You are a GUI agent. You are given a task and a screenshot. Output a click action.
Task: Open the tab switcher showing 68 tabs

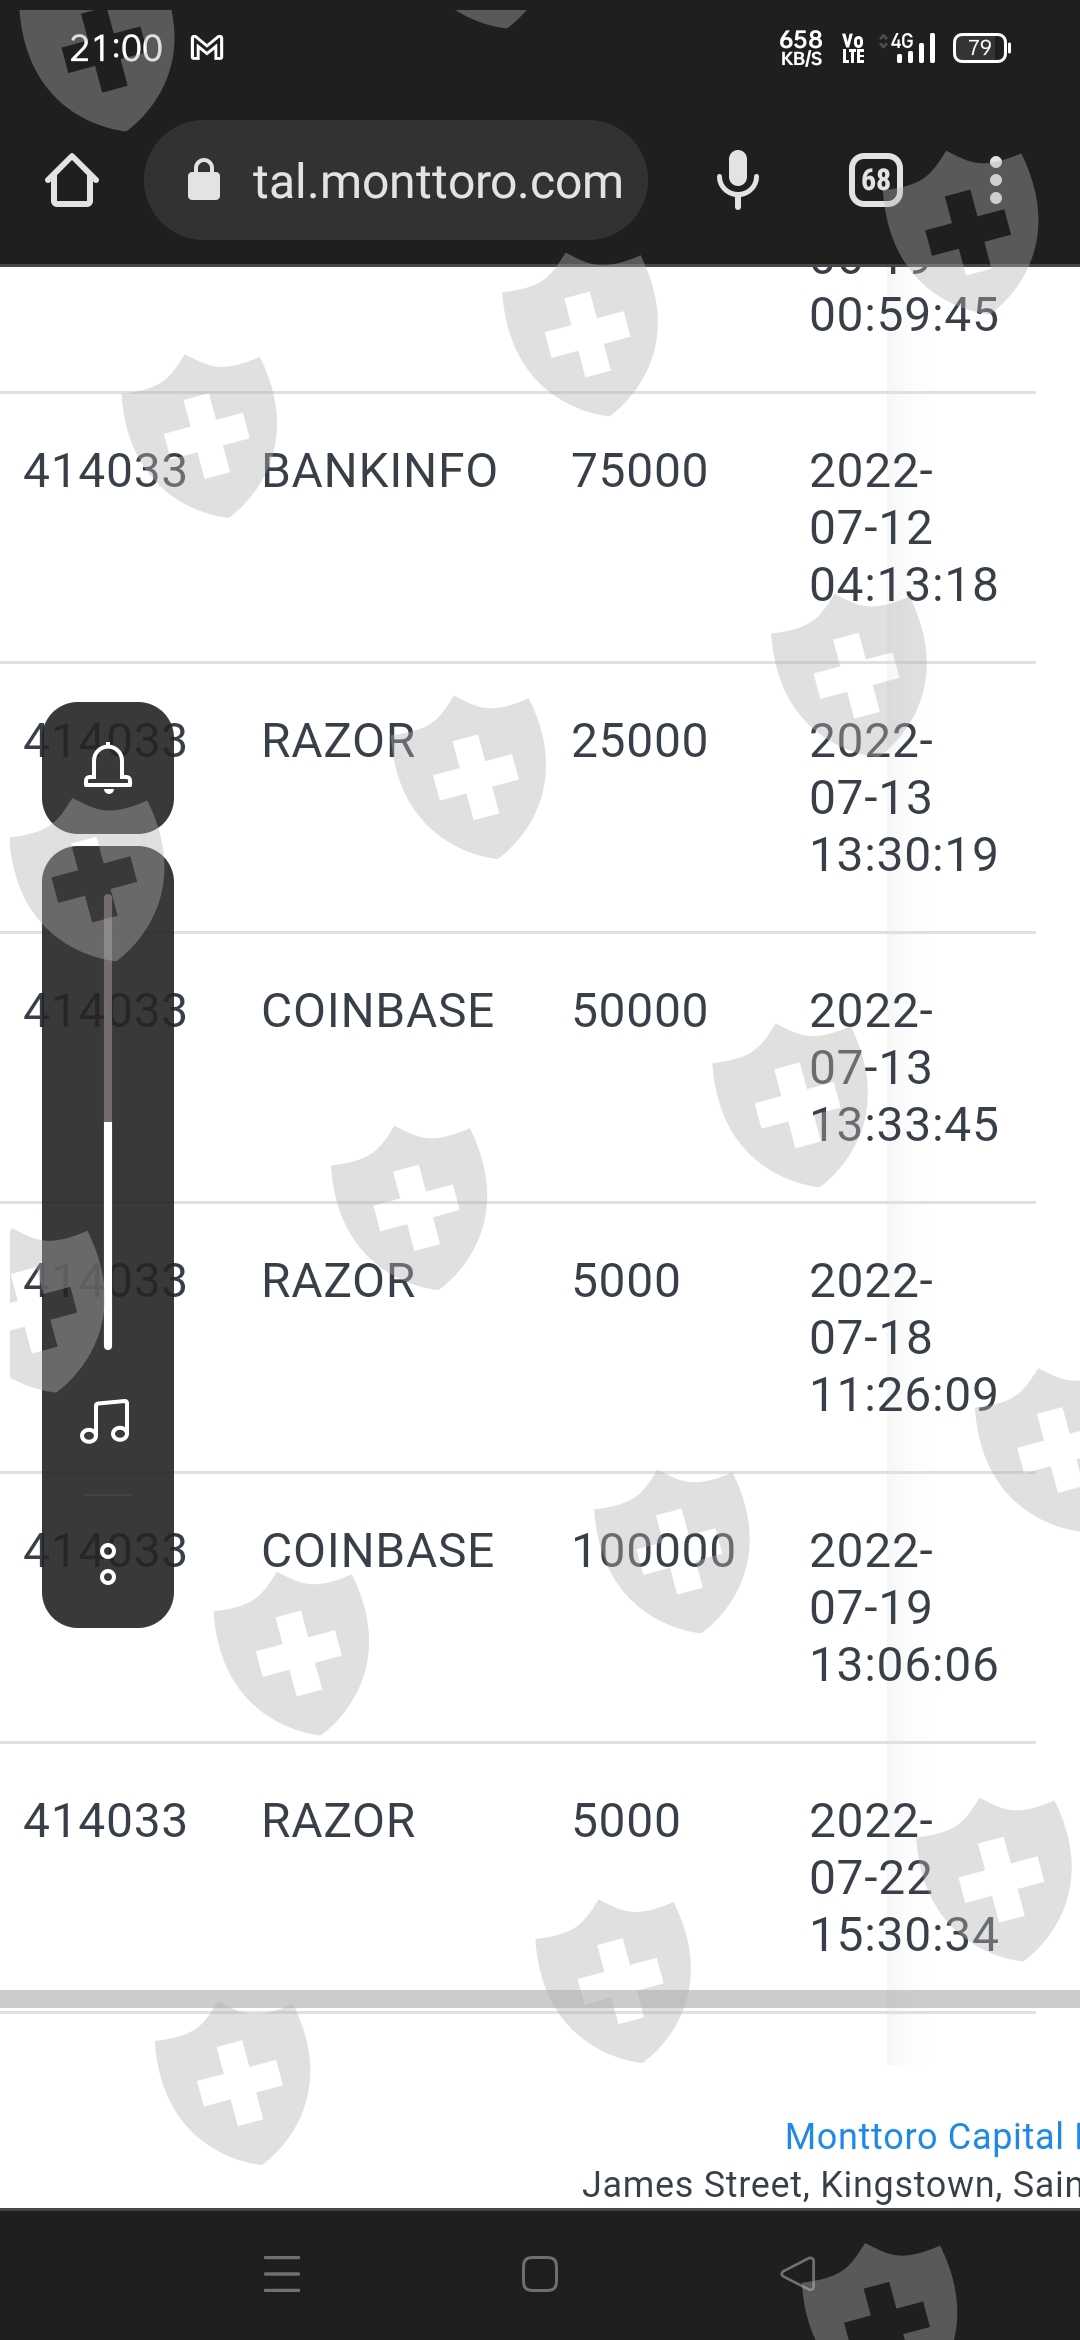(876, 181)
